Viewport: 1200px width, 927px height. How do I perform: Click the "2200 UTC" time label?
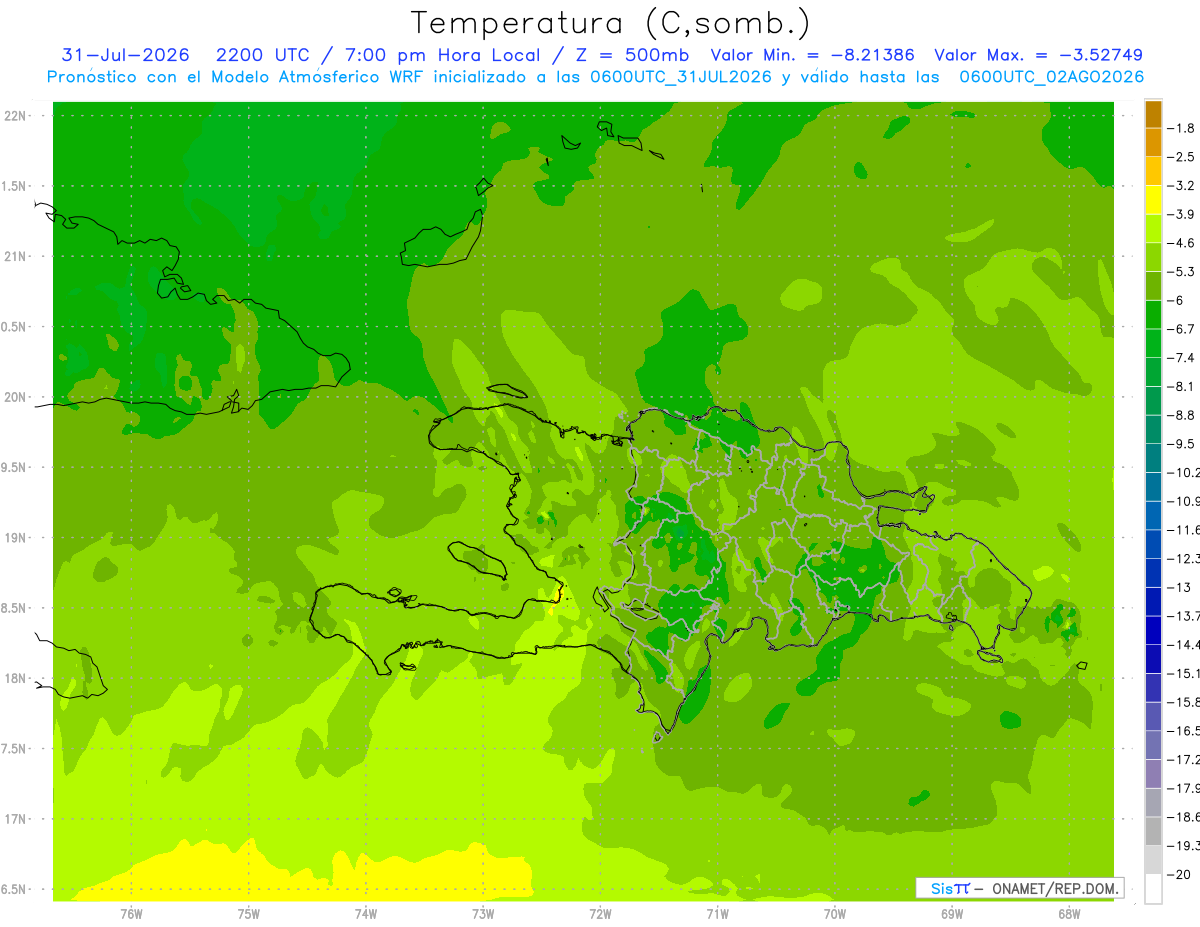point(263,55)
